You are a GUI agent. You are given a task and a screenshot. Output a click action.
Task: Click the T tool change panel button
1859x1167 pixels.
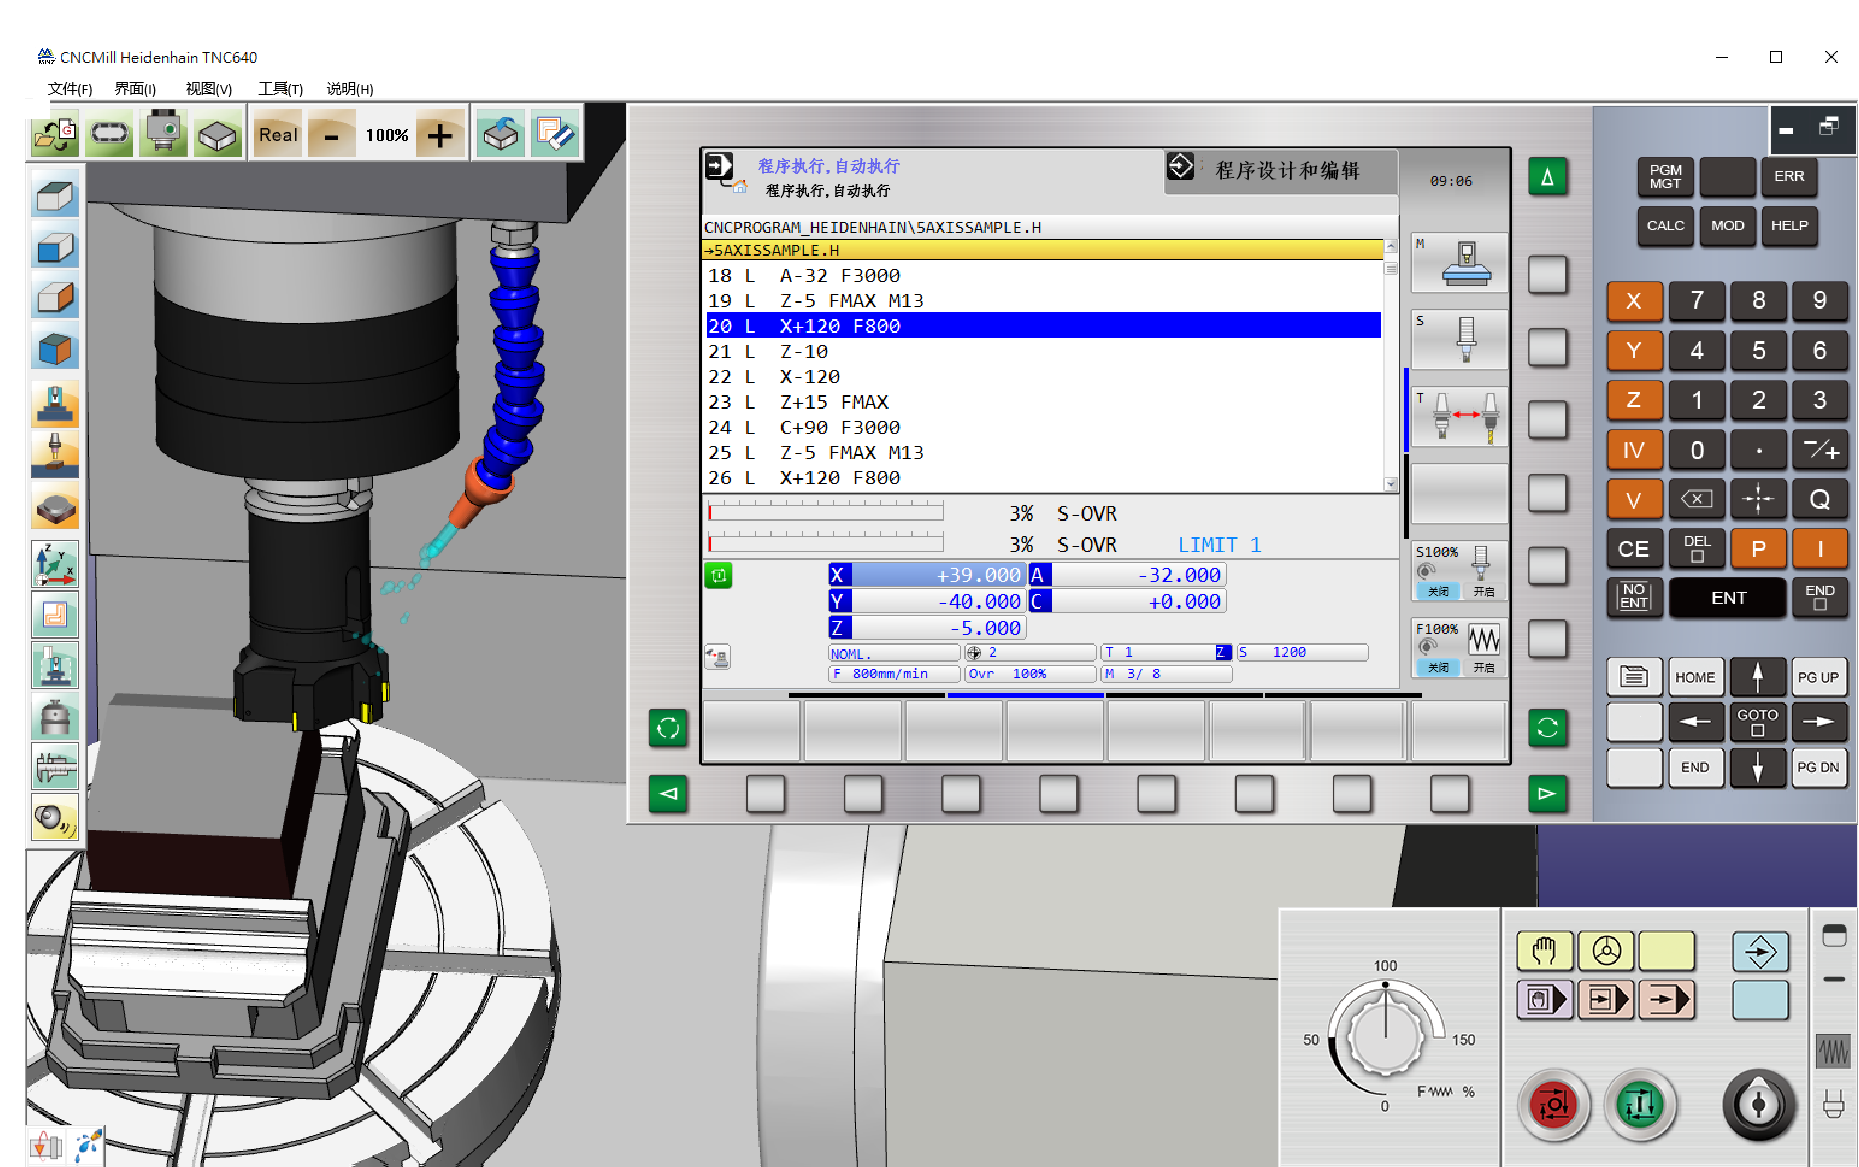pyautogui.click(x=1458, y=417)
